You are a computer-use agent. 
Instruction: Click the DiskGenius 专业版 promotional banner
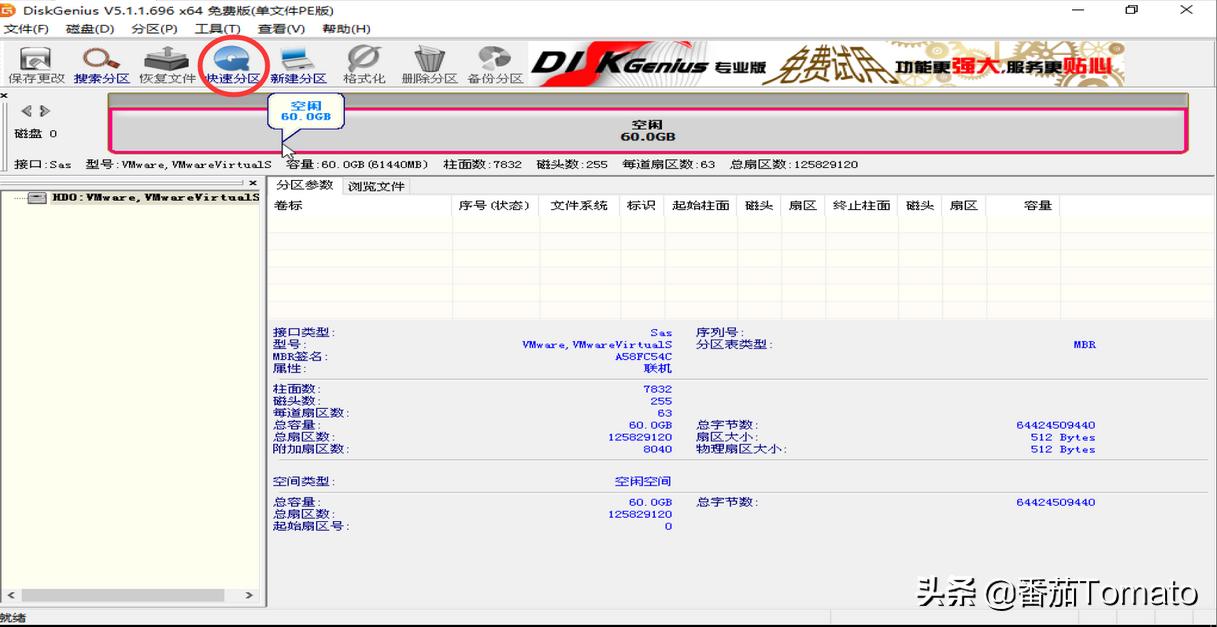click(826, 65)
